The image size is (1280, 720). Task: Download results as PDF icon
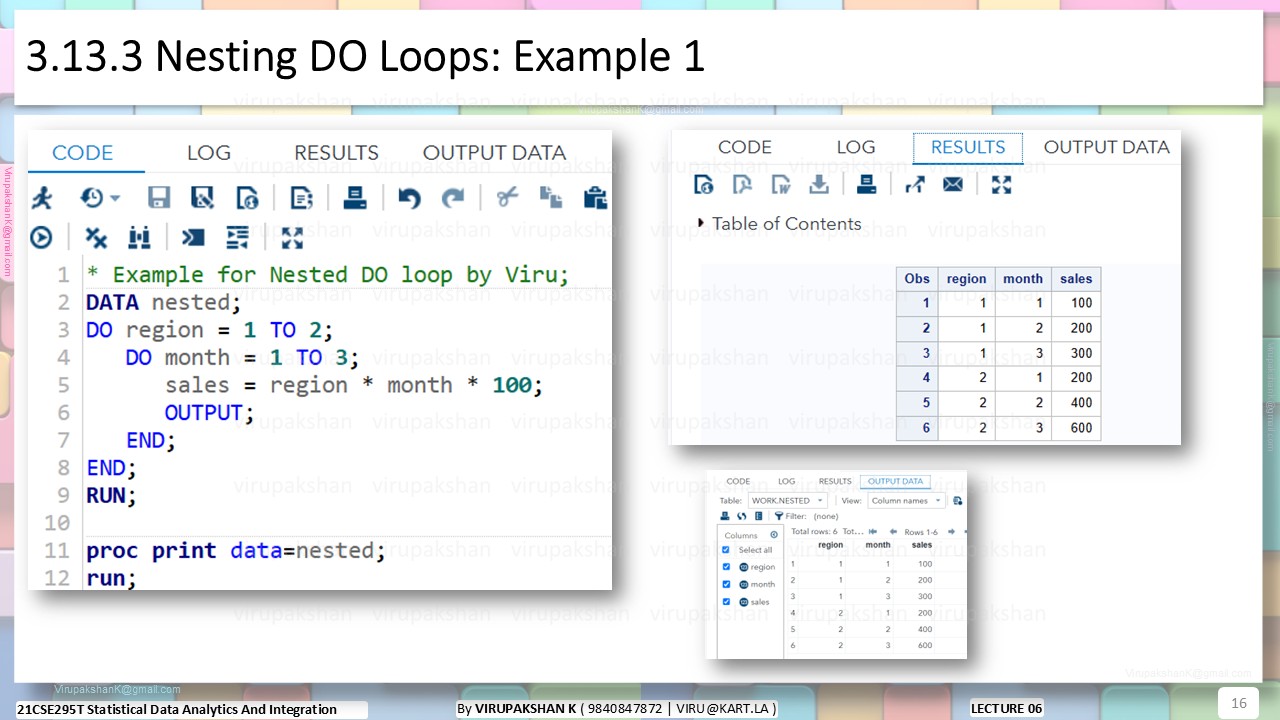coord(741,185)
